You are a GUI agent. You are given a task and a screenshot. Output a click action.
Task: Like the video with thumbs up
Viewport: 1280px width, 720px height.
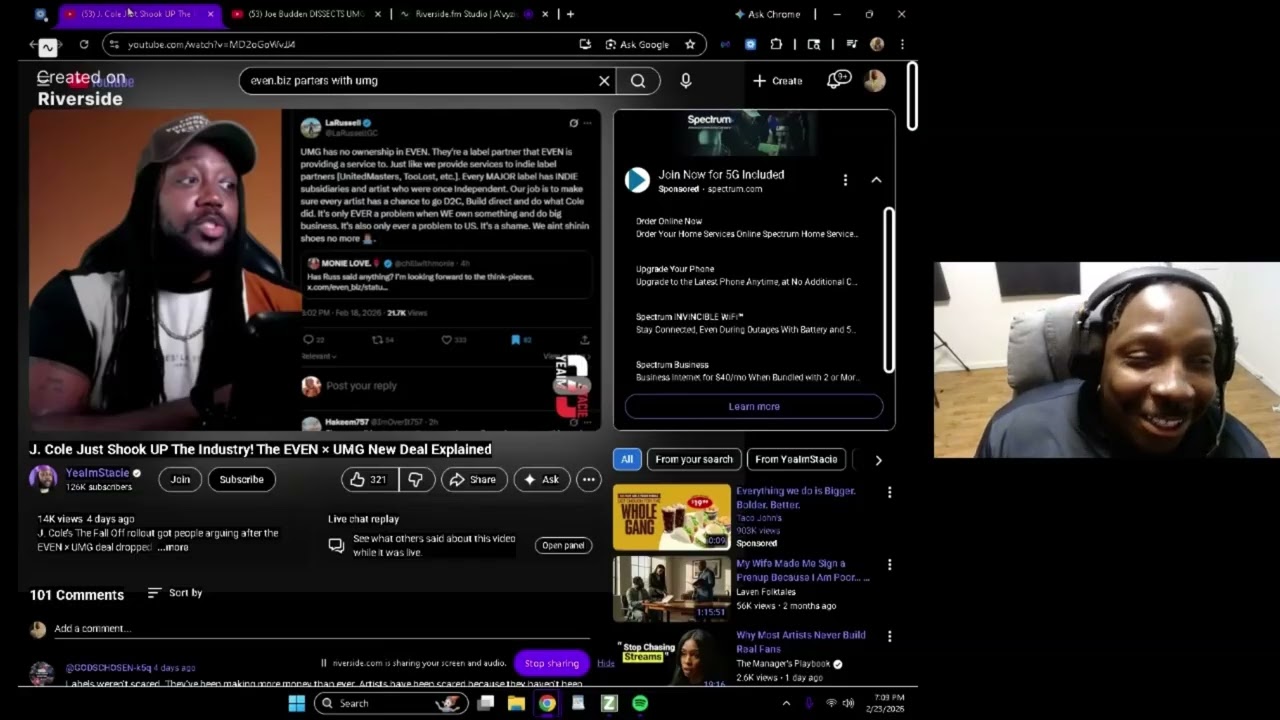(x=369, y=480)
